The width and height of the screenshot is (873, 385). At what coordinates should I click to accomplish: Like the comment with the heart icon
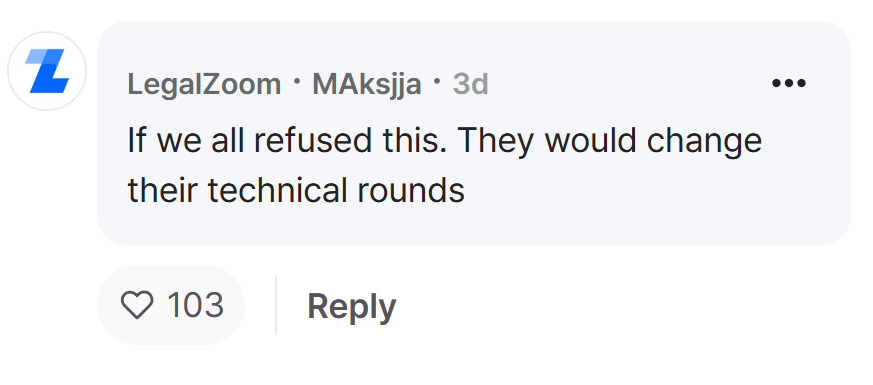tap(137, 305)
